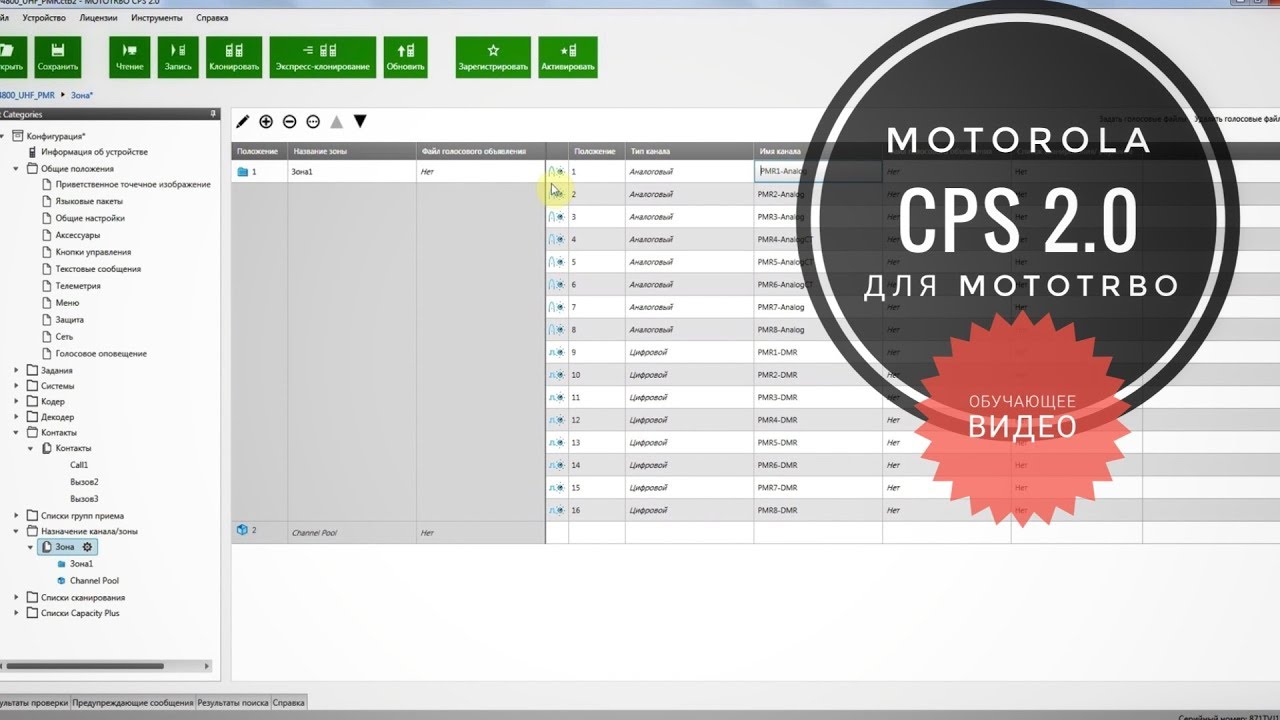Click the Название зоны column header
This screenshot has width=1280, height=720.
click(352, 151)
